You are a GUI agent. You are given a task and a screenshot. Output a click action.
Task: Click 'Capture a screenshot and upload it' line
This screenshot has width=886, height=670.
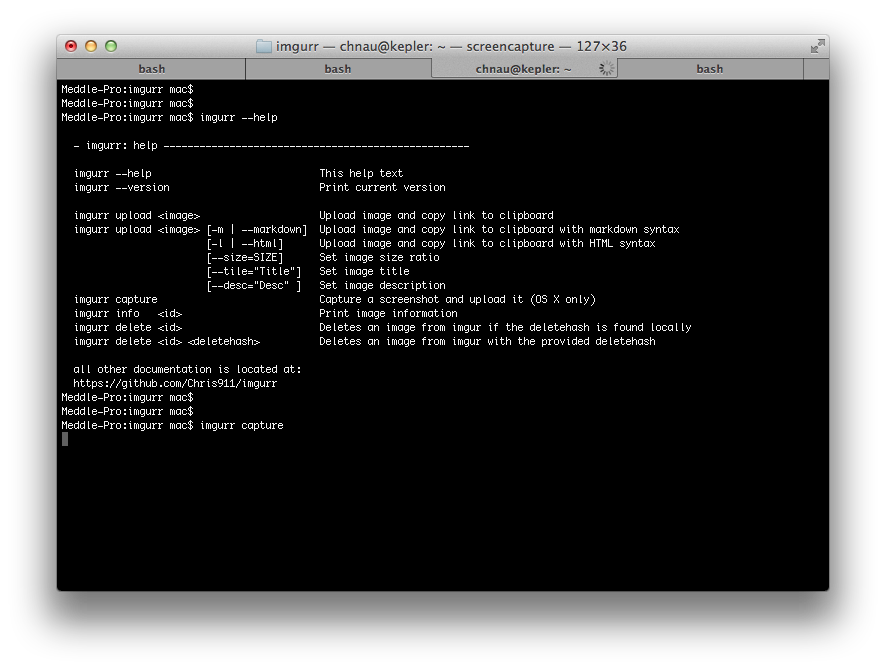(457, 299)
